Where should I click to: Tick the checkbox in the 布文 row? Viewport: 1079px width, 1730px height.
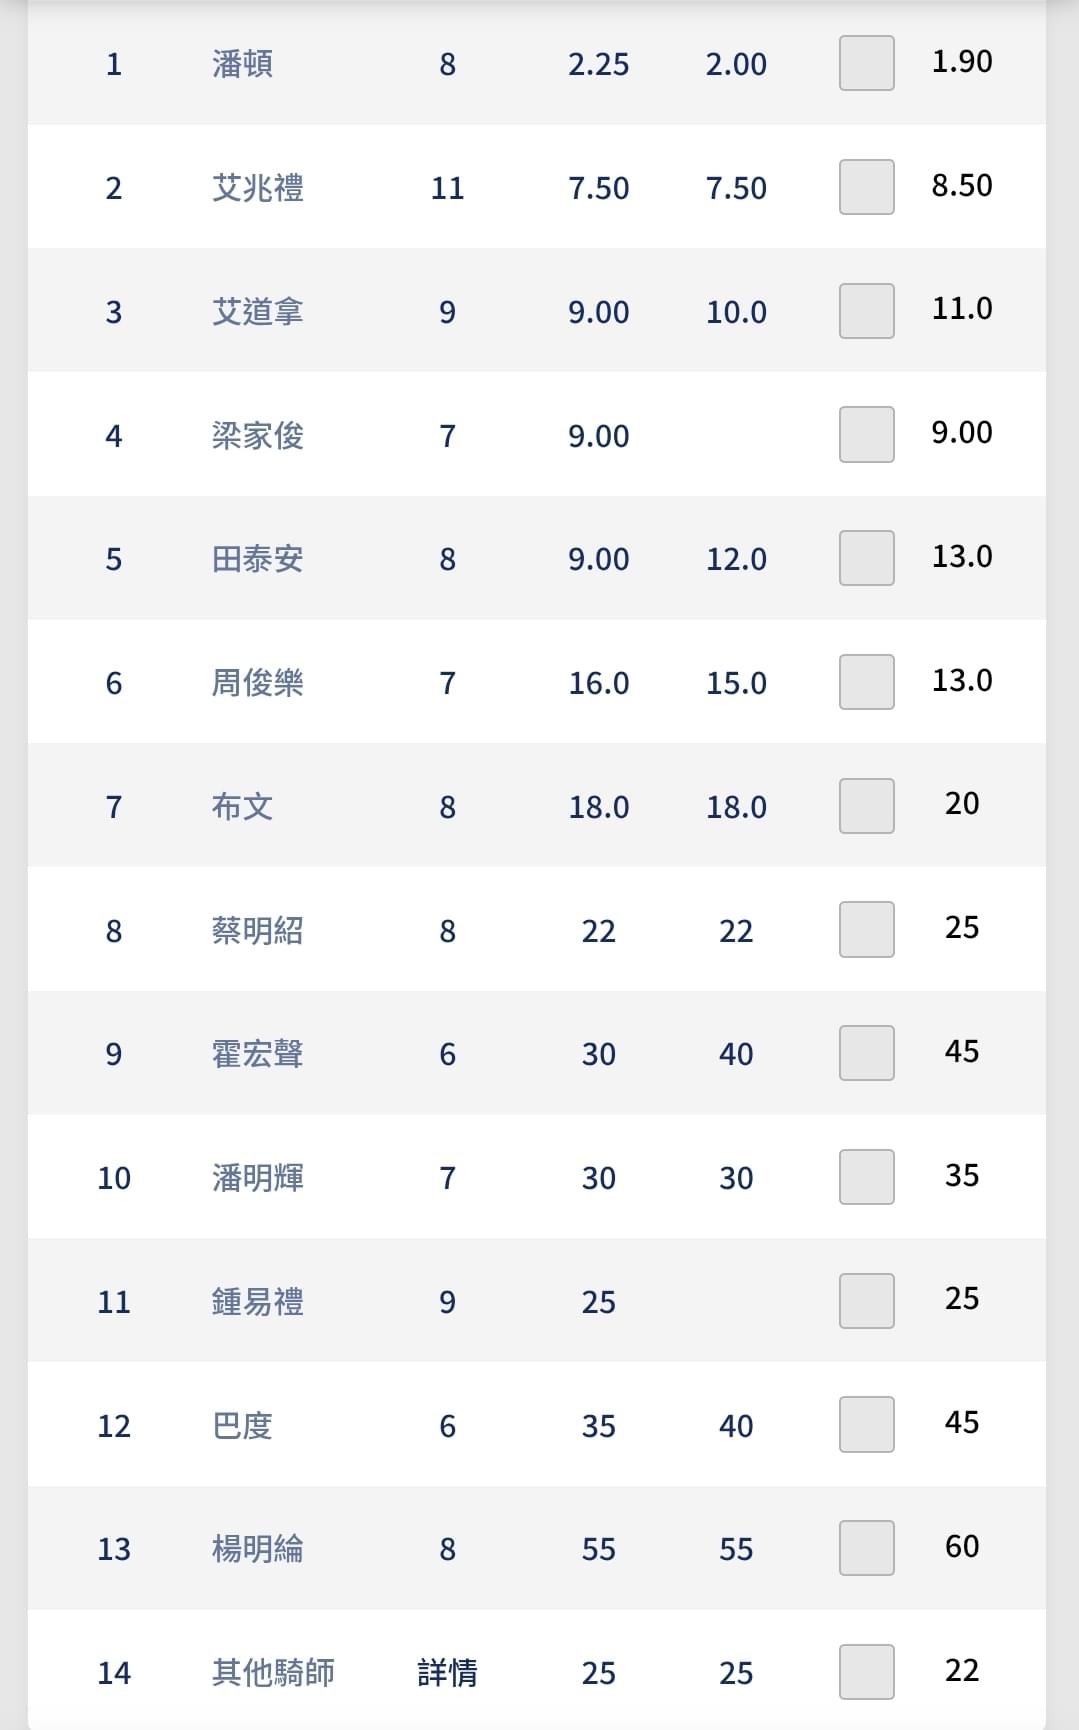(866, 806)
